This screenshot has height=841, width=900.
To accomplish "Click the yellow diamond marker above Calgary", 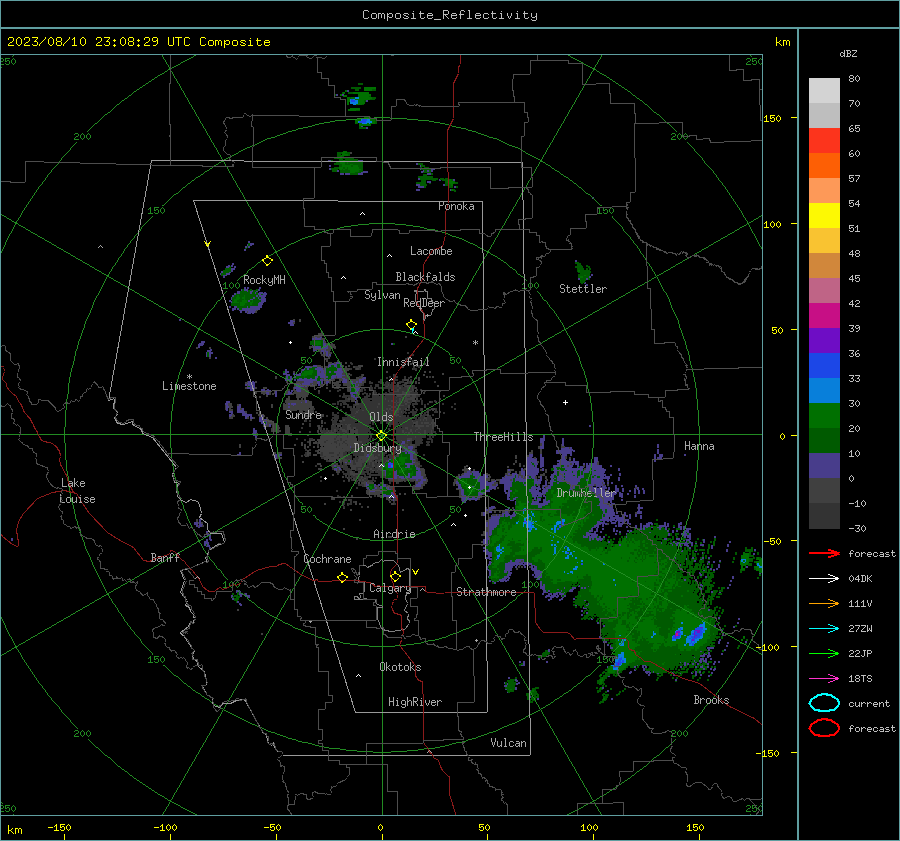I will (x=395, y=576).
